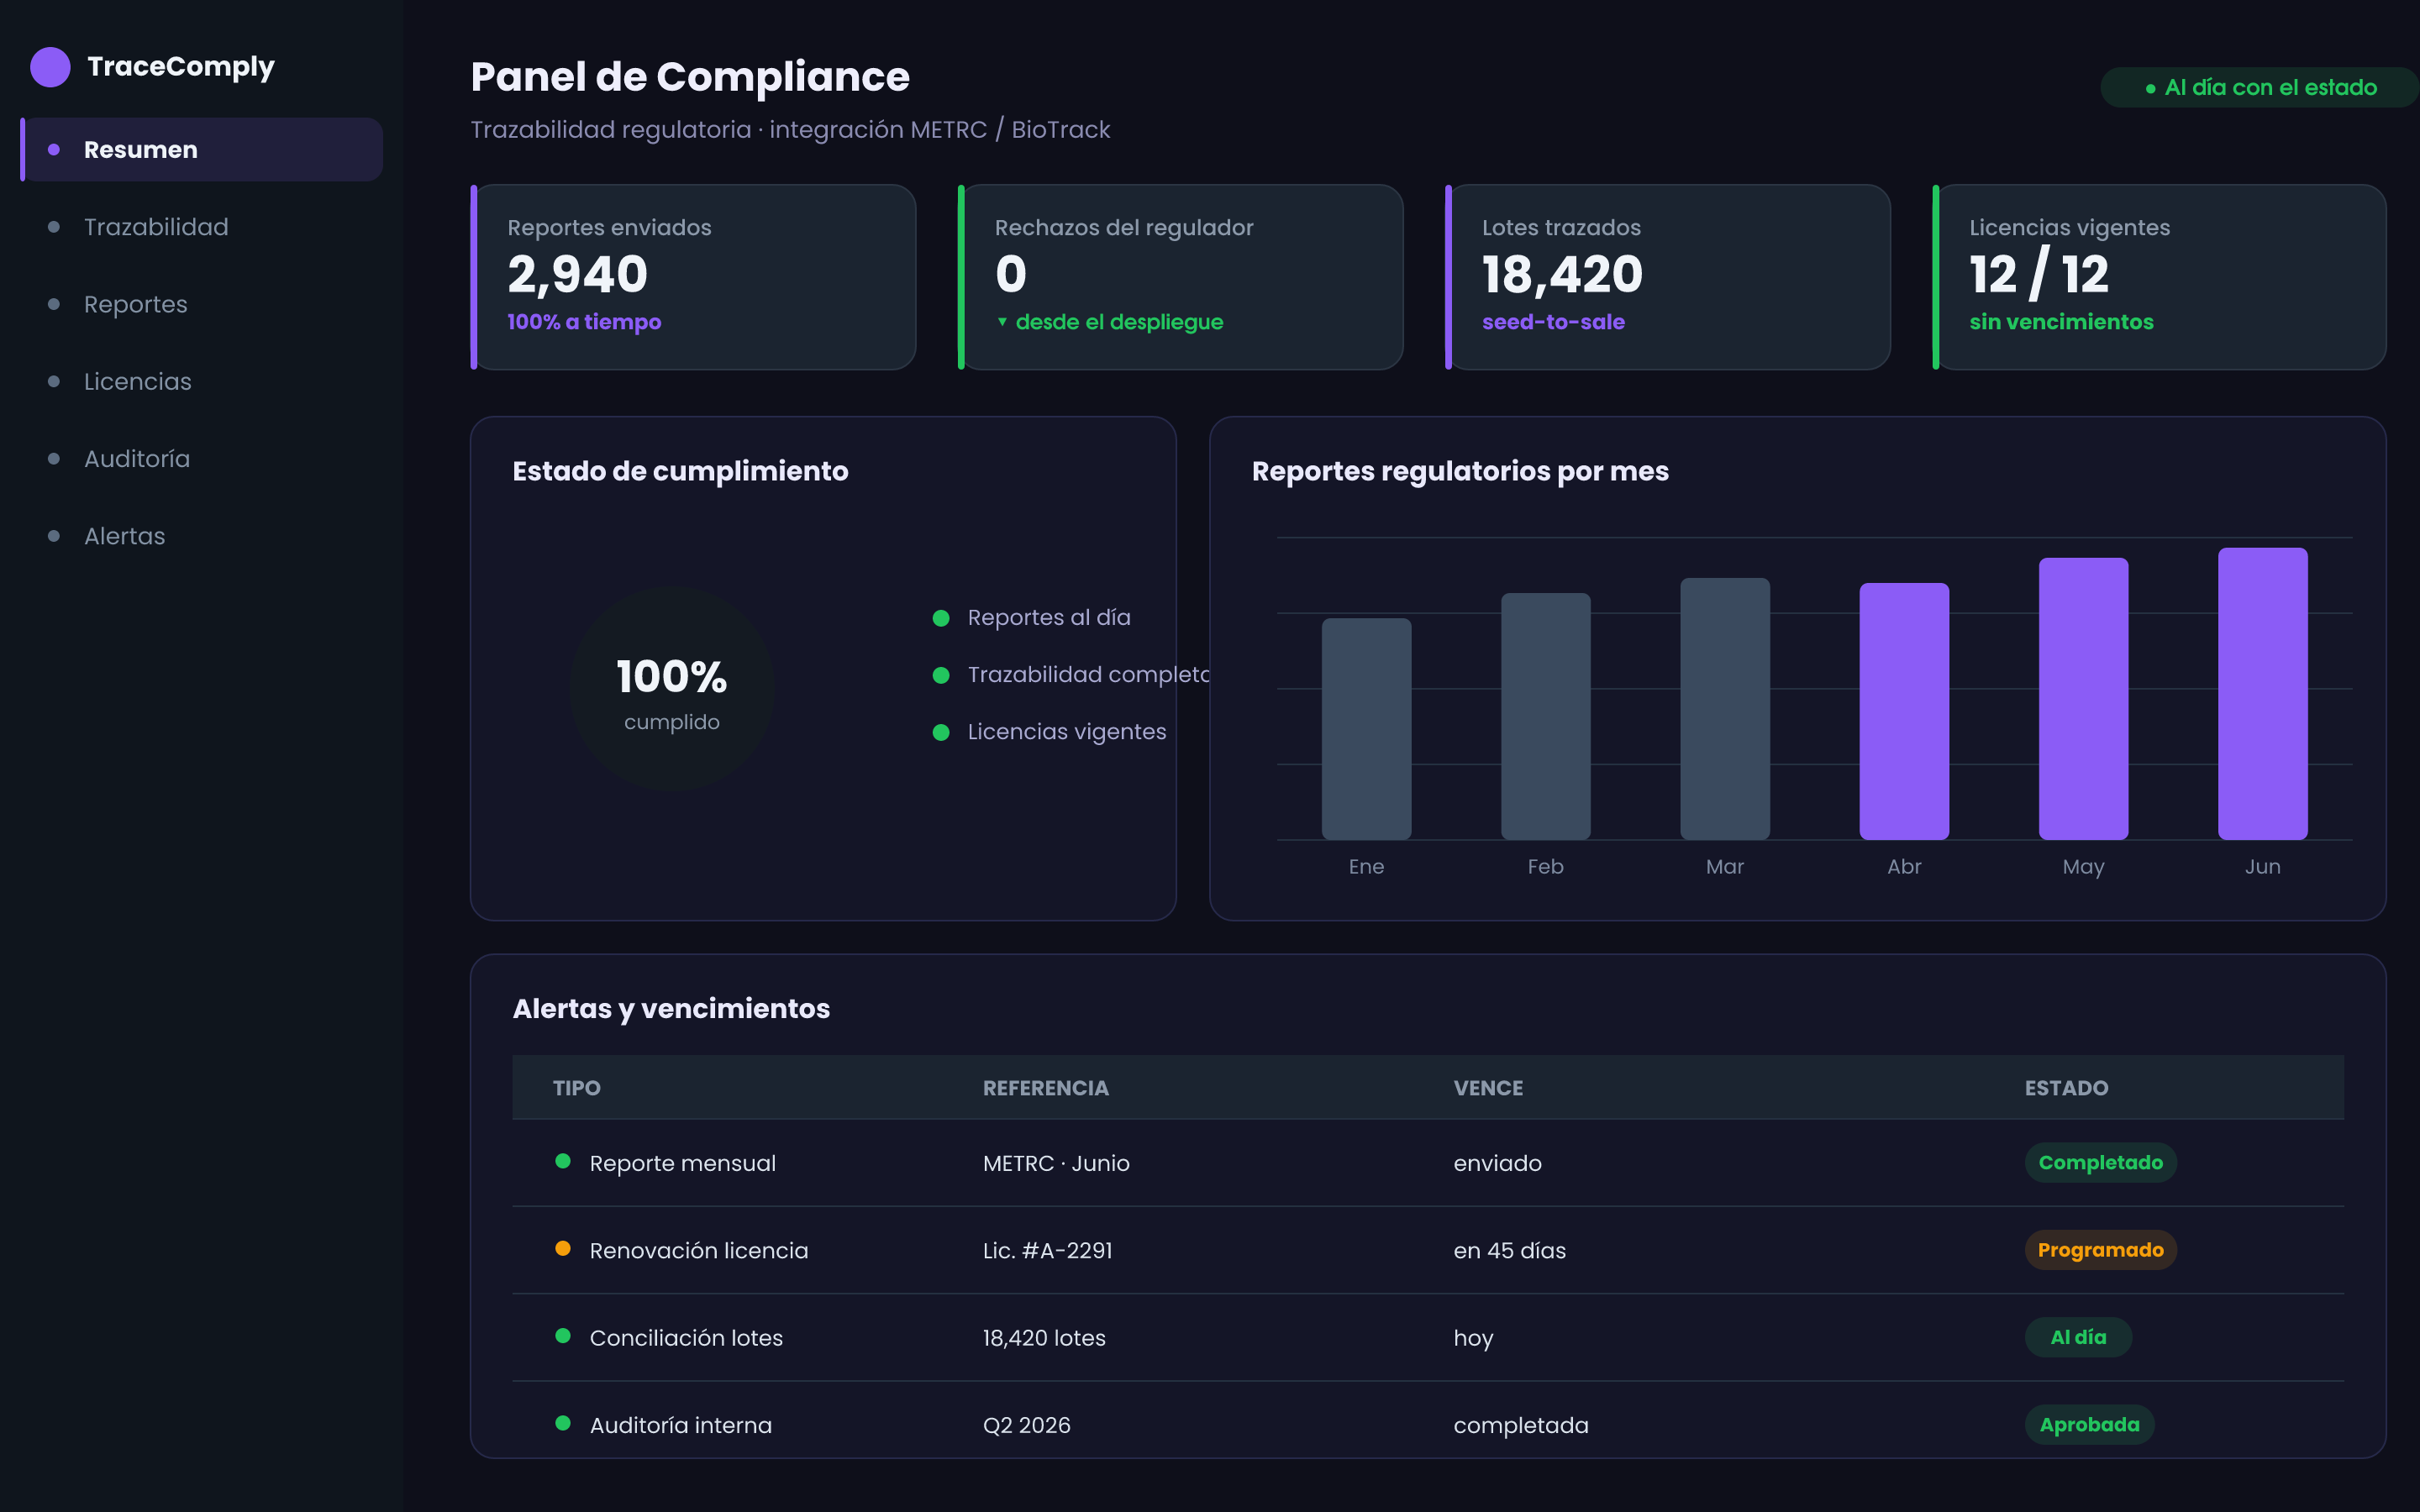Click the orange dot beside Renovación licencia
The width and height of the screenshot is (2420, 1512).
[563, 1248]
